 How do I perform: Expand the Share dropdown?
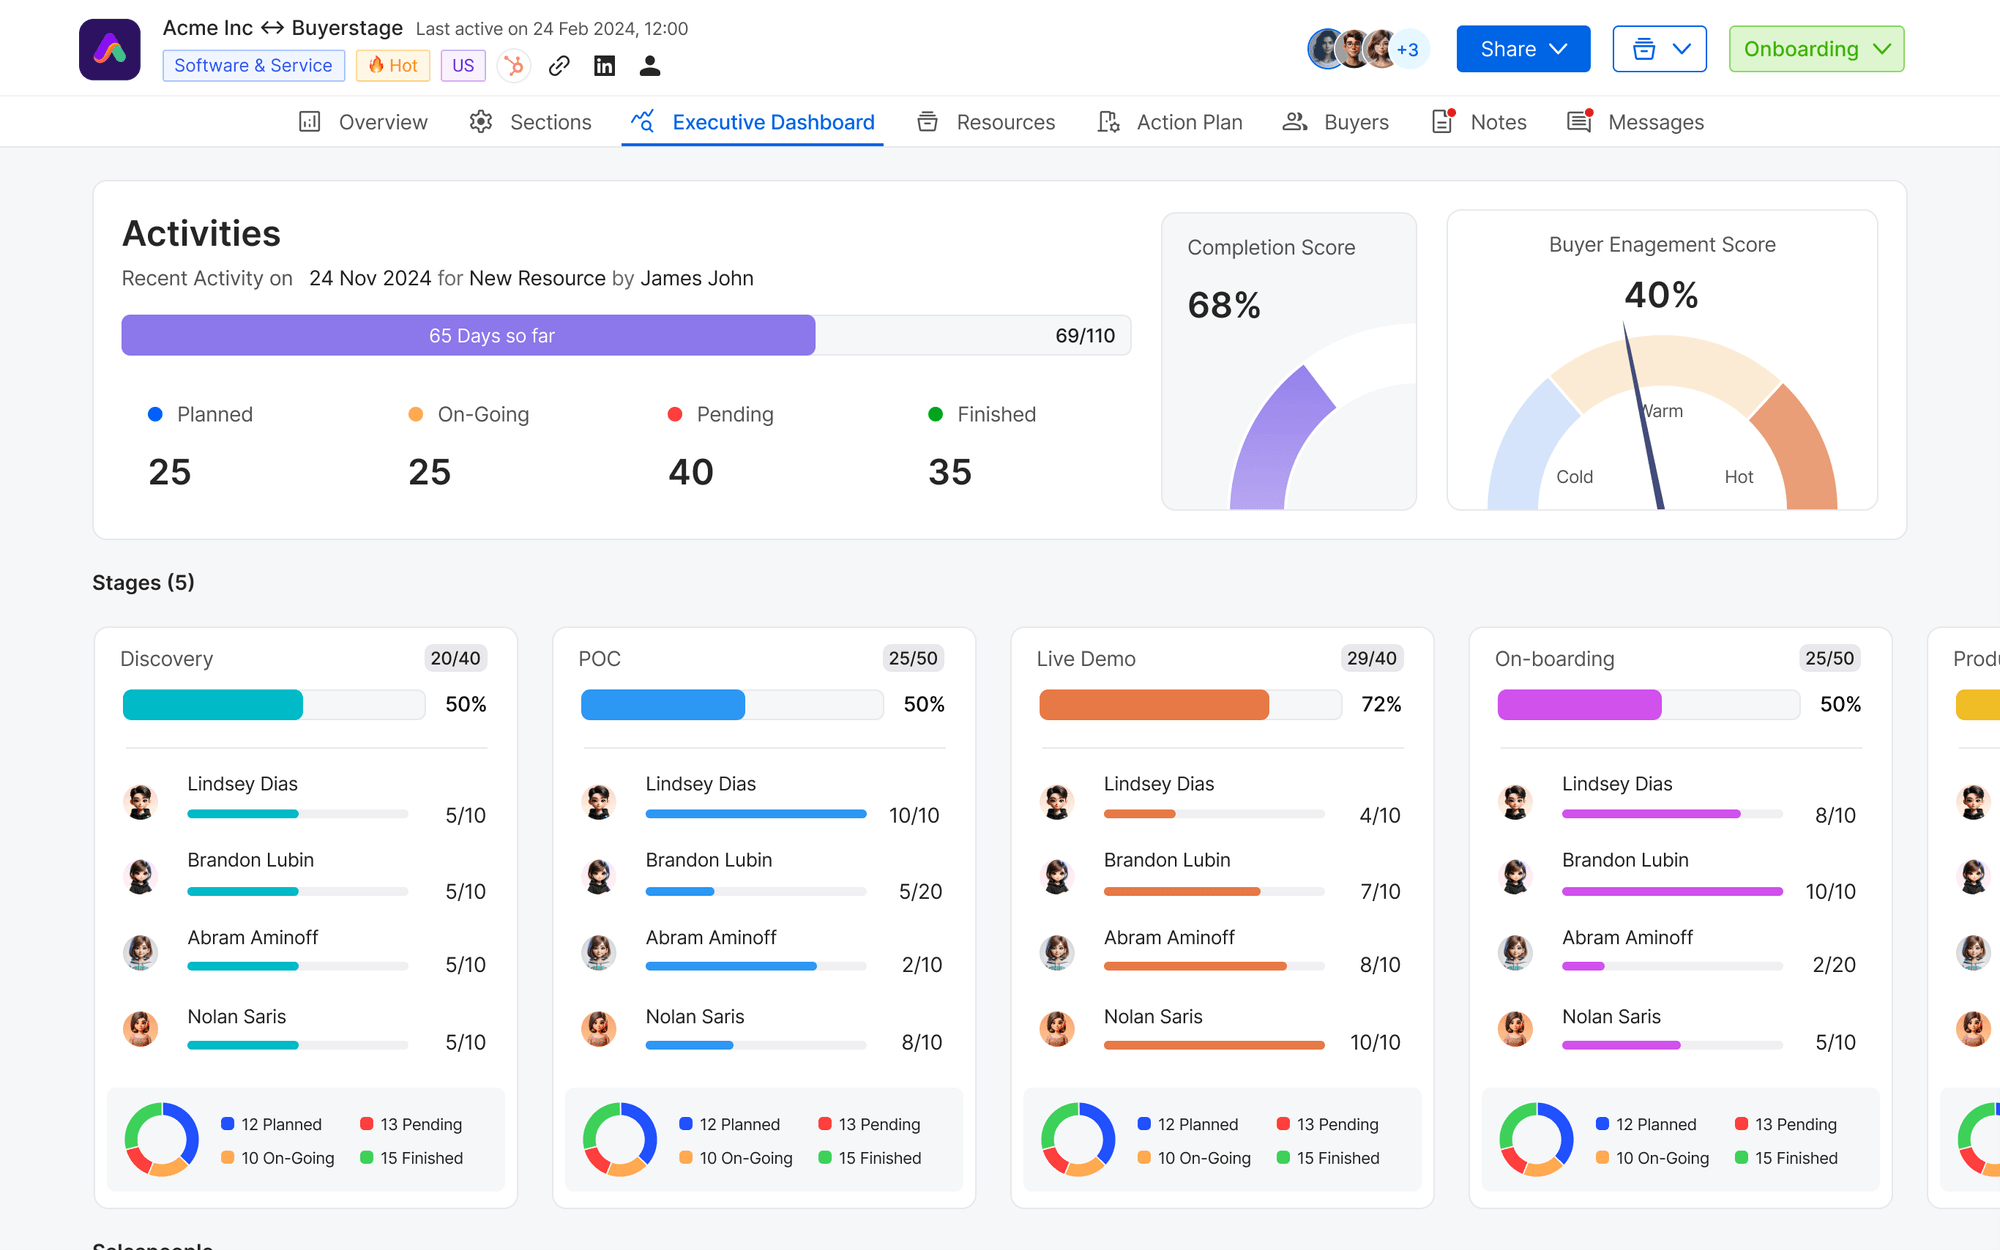coord(1523,49)
